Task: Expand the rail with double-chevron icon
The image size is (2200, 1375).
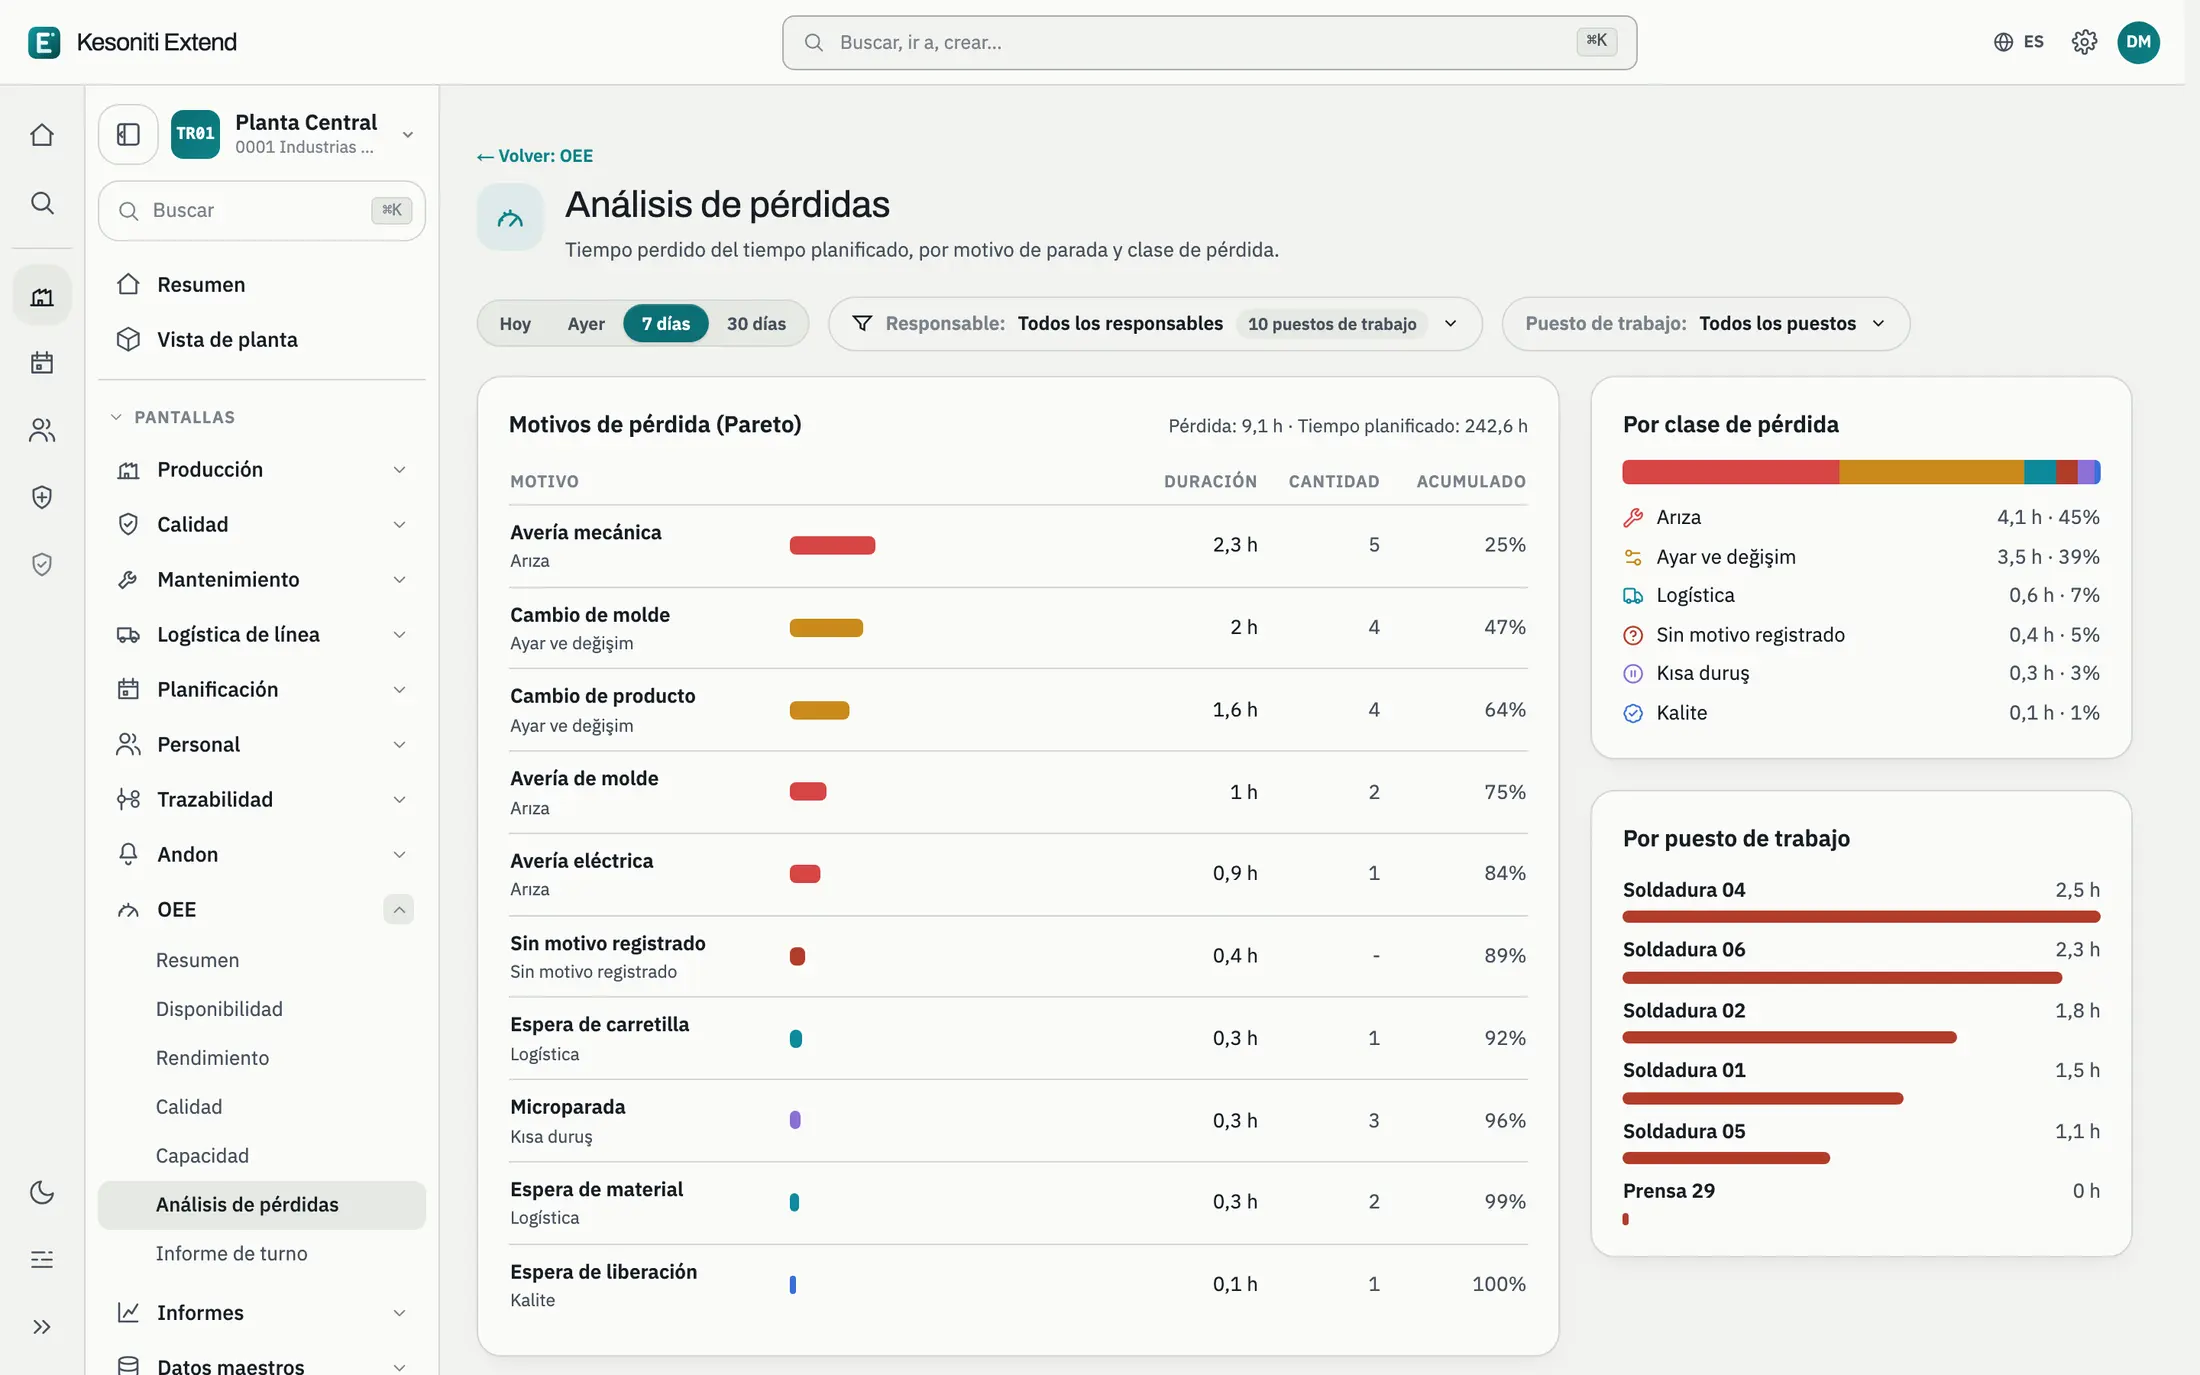Action: point(42,1327)
